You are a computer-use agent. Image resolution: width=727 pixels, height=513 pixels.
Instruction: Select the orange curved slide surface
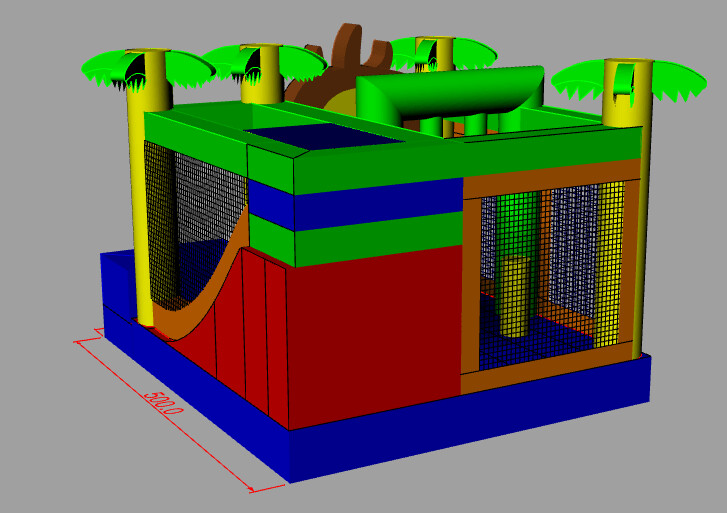point(204,288)
